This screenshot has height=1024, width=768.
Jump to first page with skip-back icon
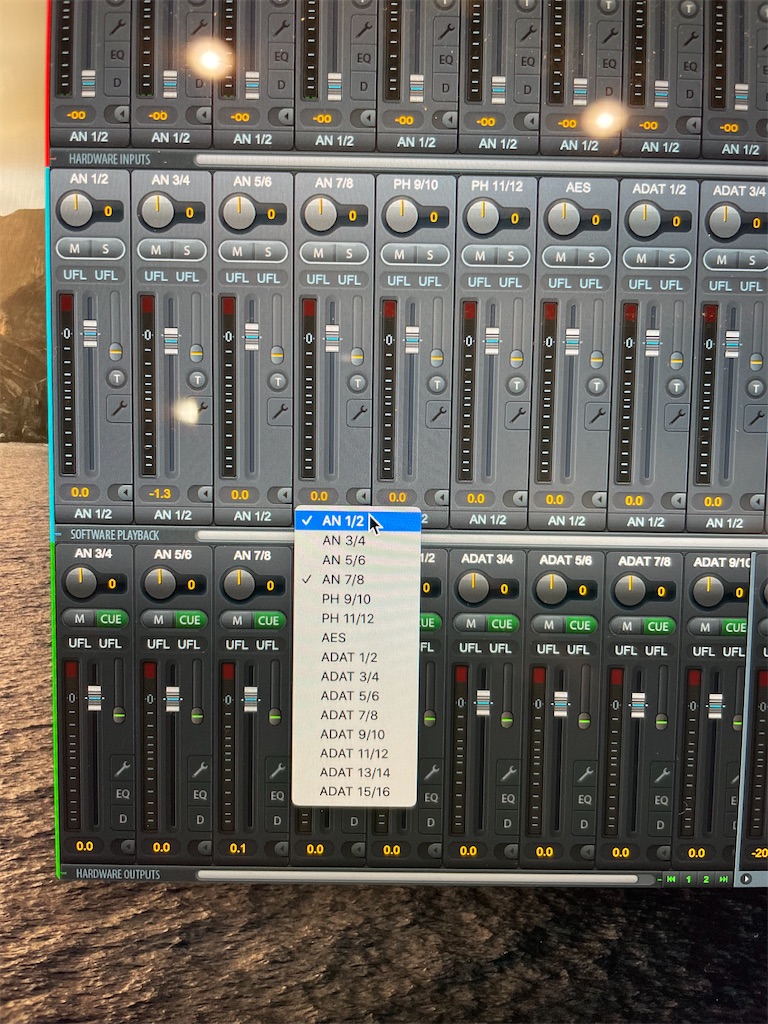coord(671,879)
